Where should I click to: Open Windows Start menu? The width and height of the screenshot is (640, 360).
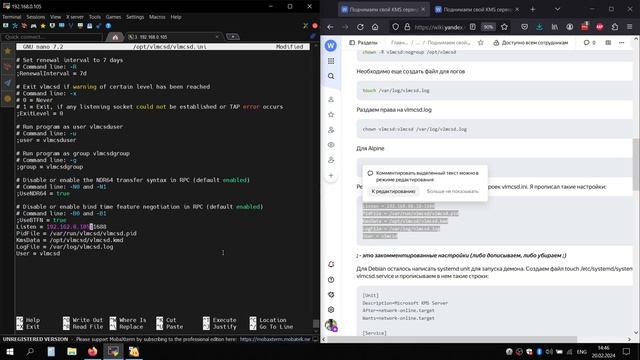pos(9,351)
